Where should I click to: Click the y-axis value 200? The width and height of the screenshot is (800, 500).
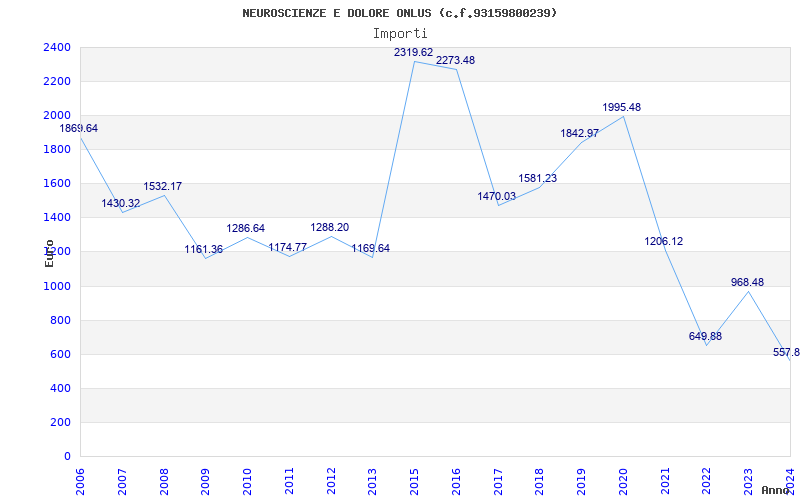pyautogui.click(x=61, y=422)
